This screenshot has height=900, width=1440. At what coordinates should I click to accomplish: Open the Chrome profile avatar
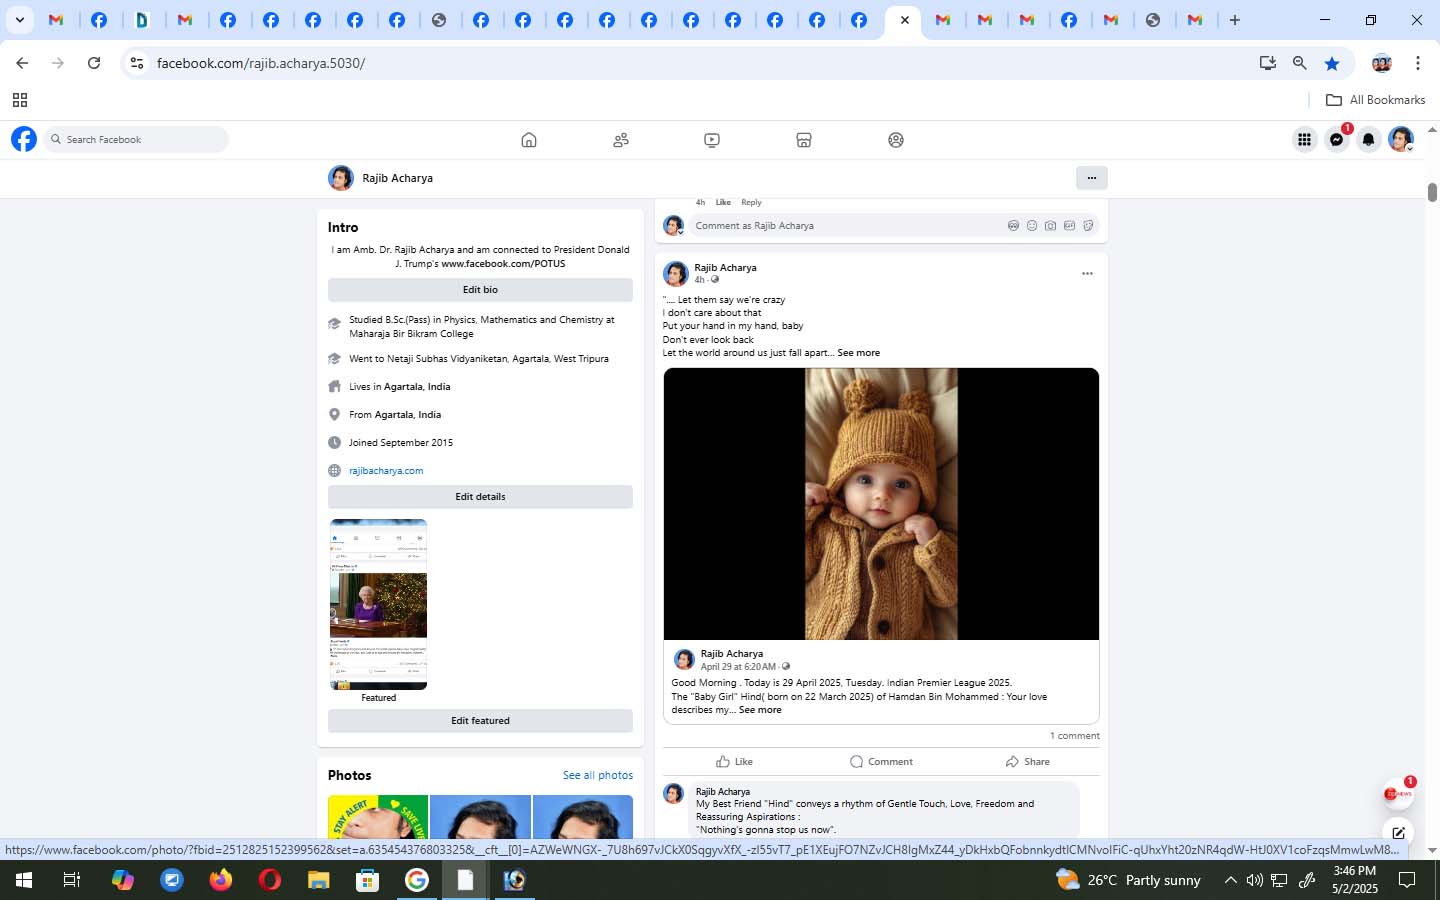click(1382, 63)
